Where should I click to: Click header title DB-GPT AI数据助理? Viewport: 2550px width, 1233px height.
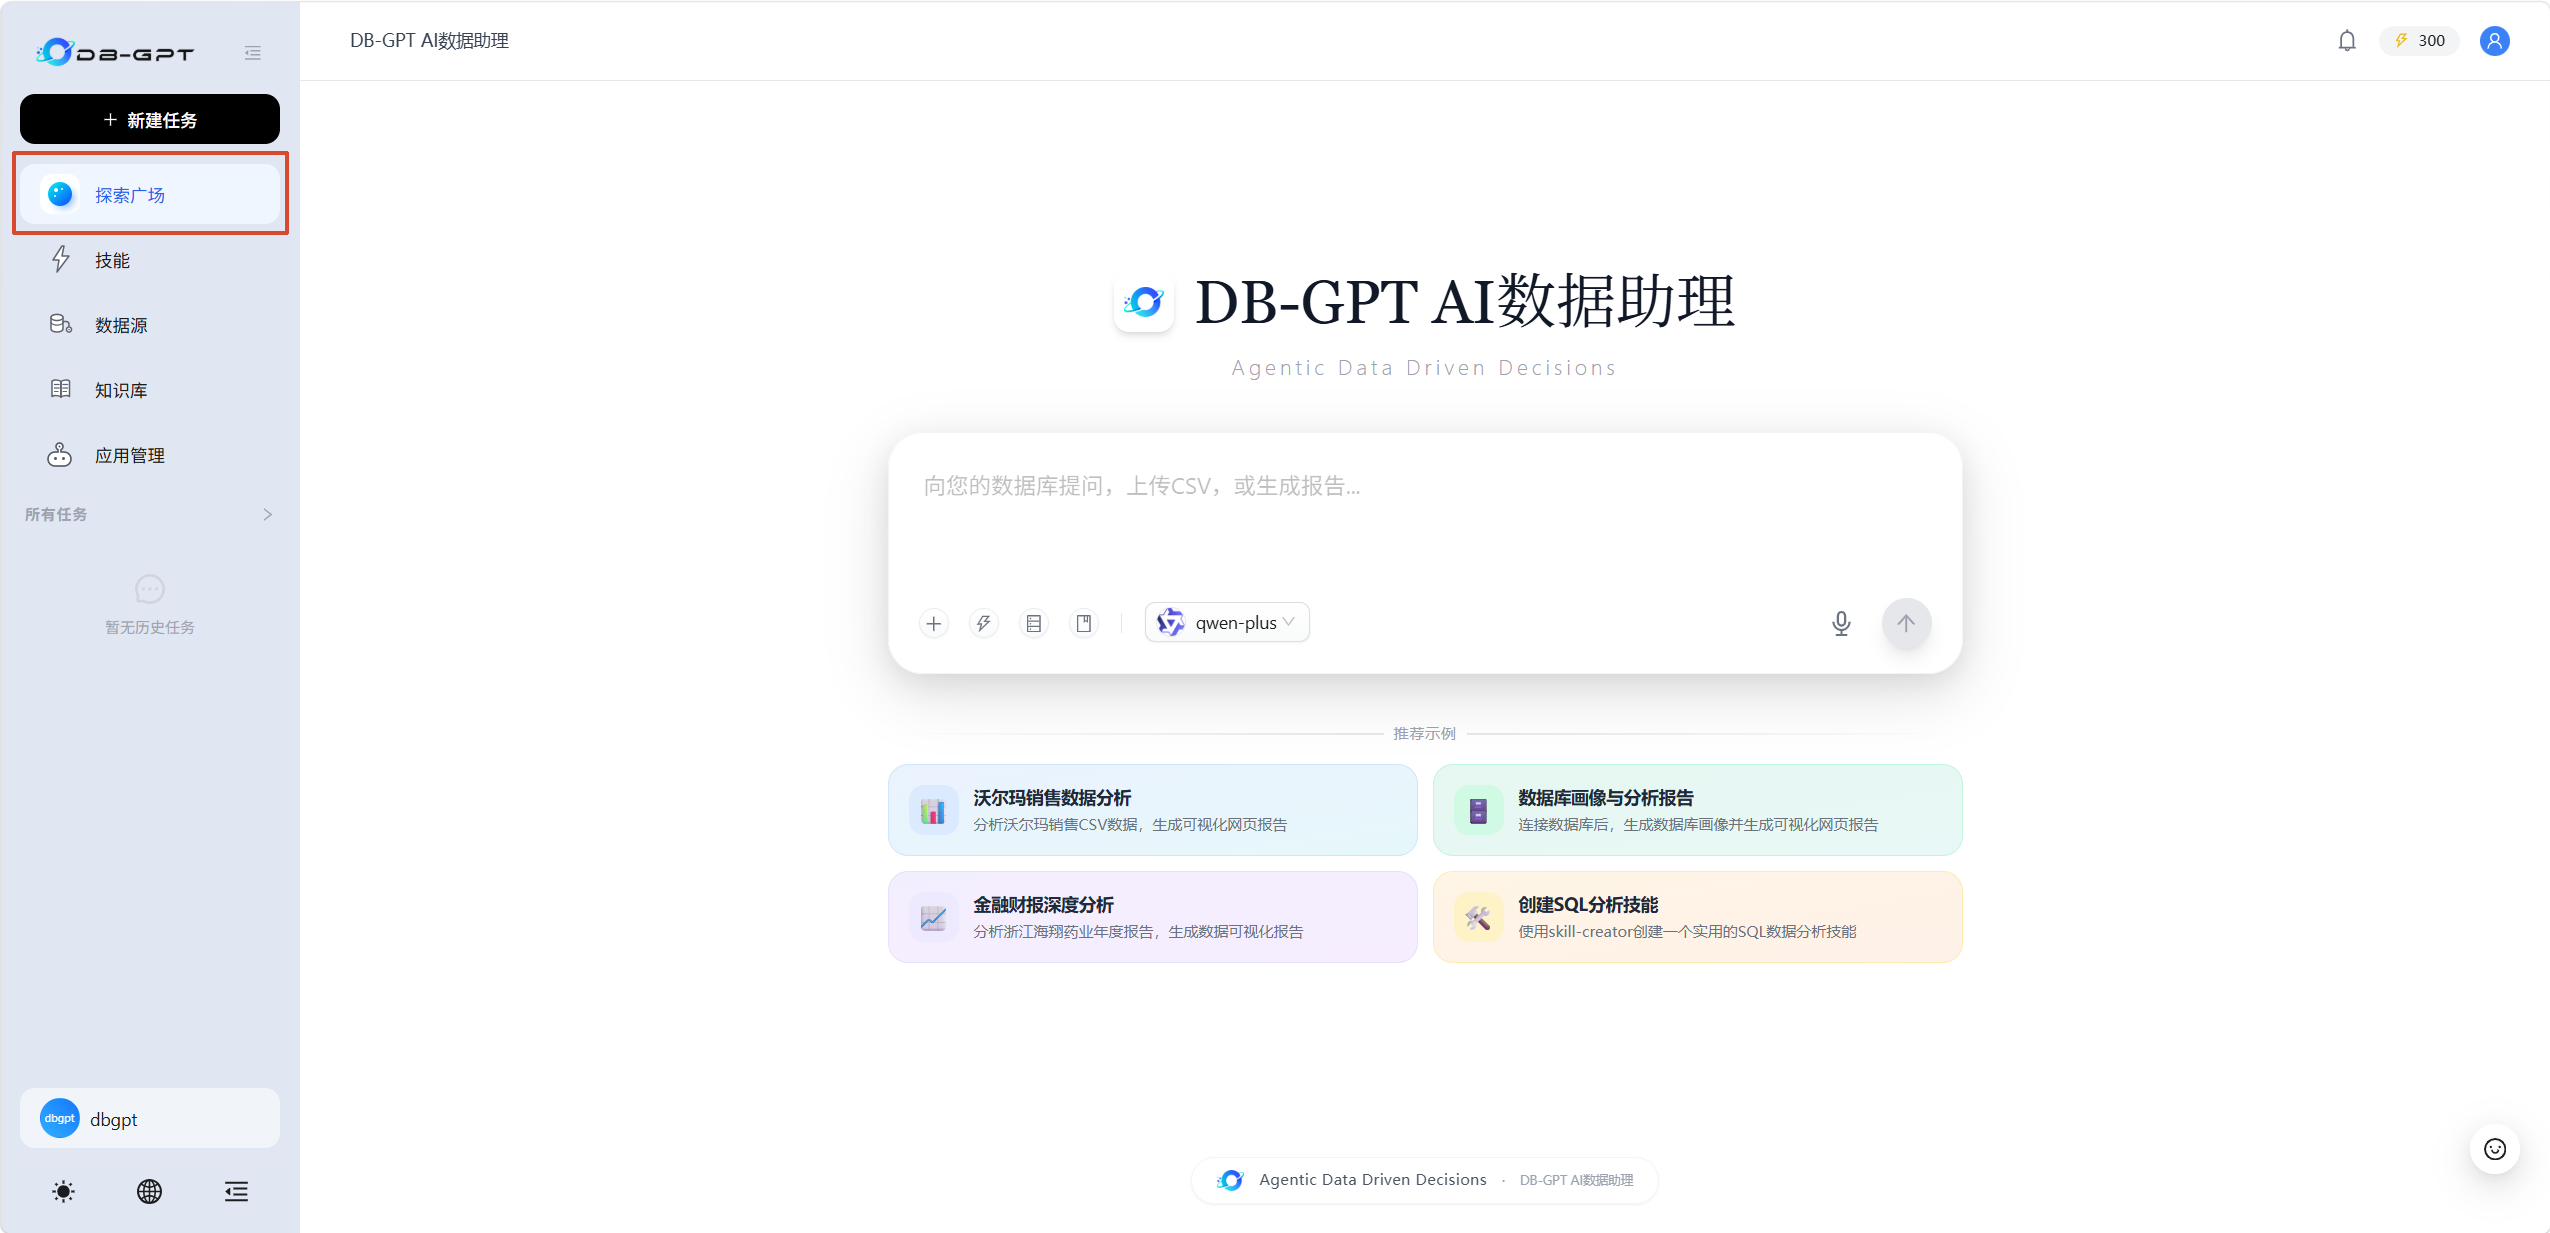pos(429,41)
